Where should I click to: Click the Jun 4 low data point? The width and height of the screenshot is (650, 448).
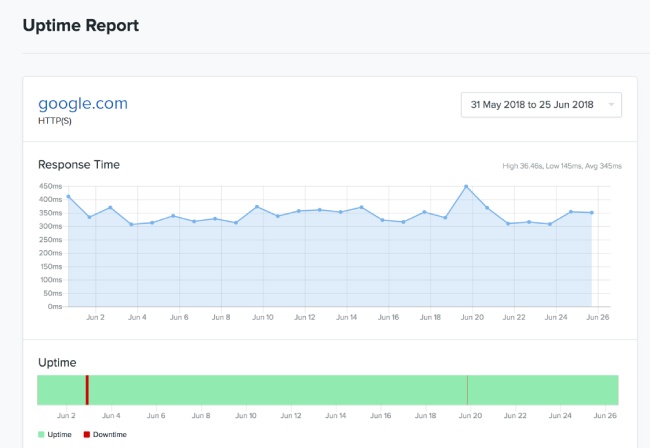pos(131,224)
